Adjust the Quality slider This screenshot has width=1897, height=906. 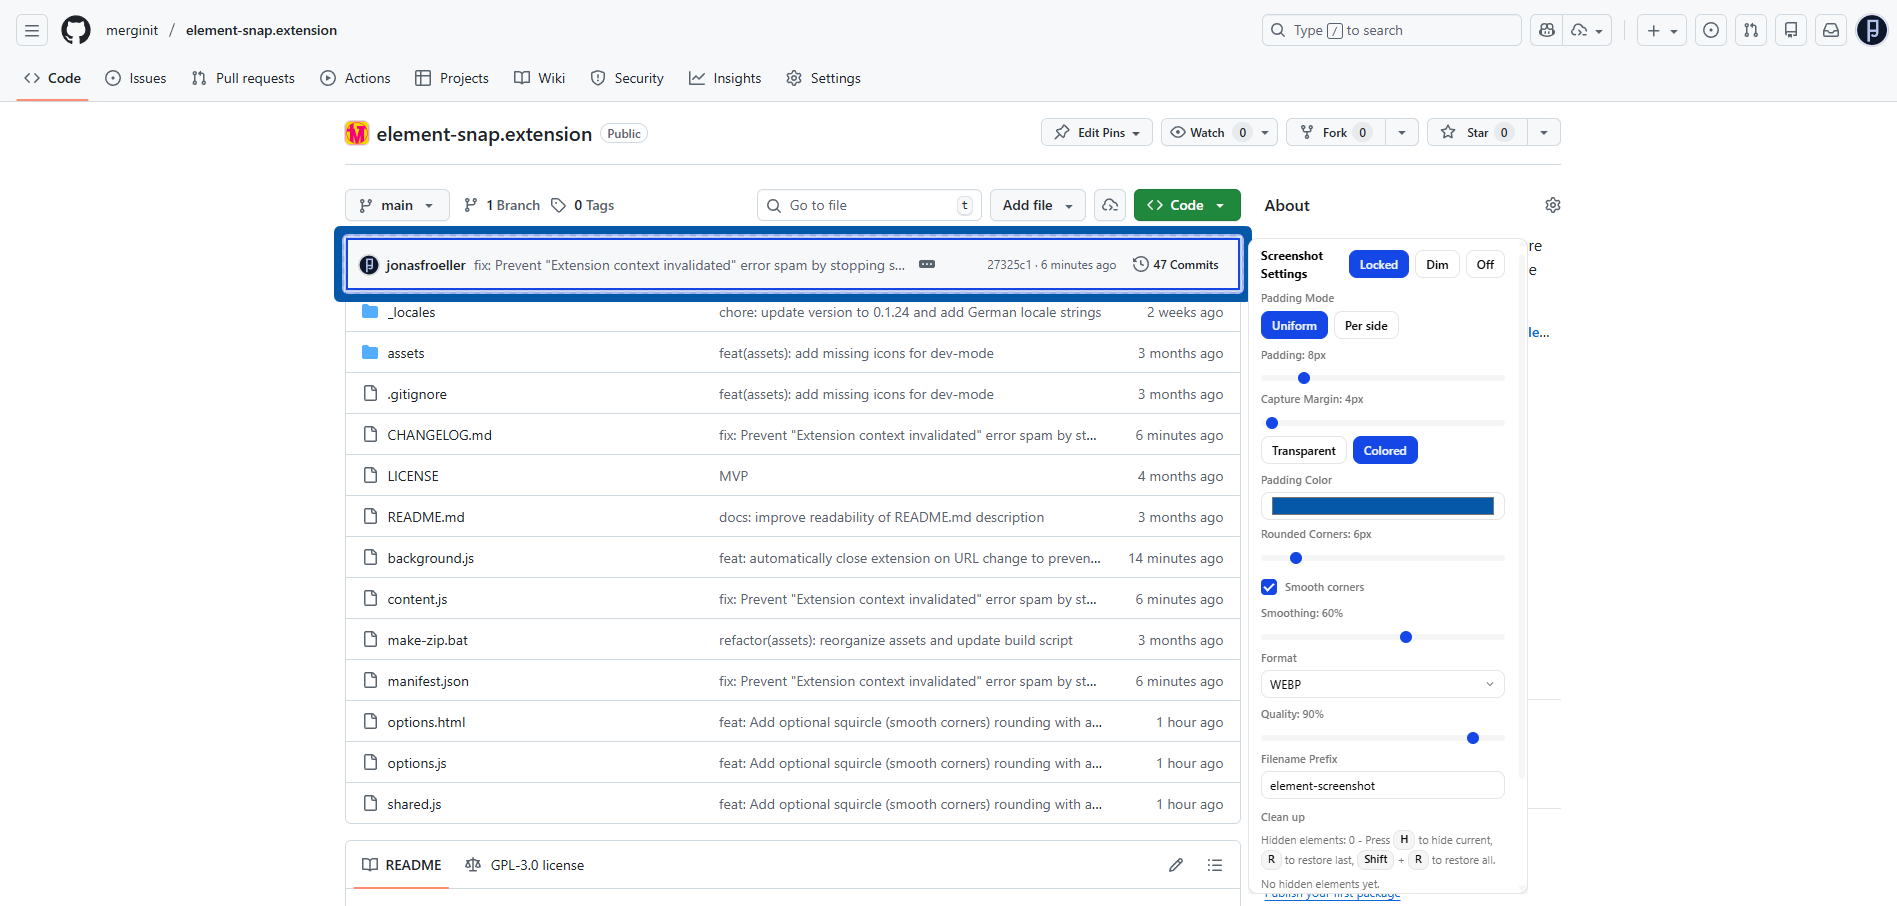click(x=1472, y=738)
